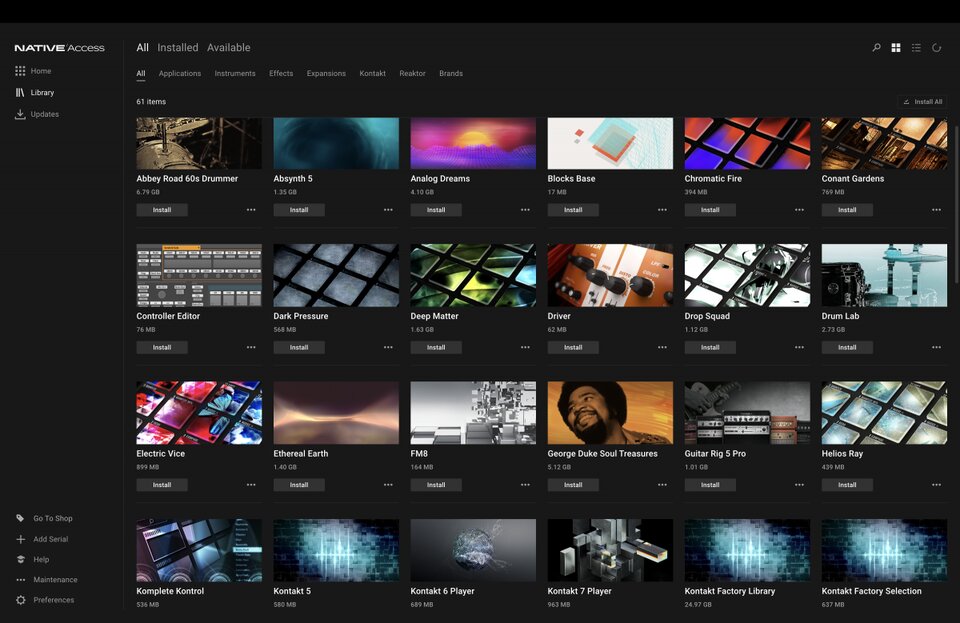Install Abbey Road 60s Drummer
960x623 pixels.
coord(162,210)
